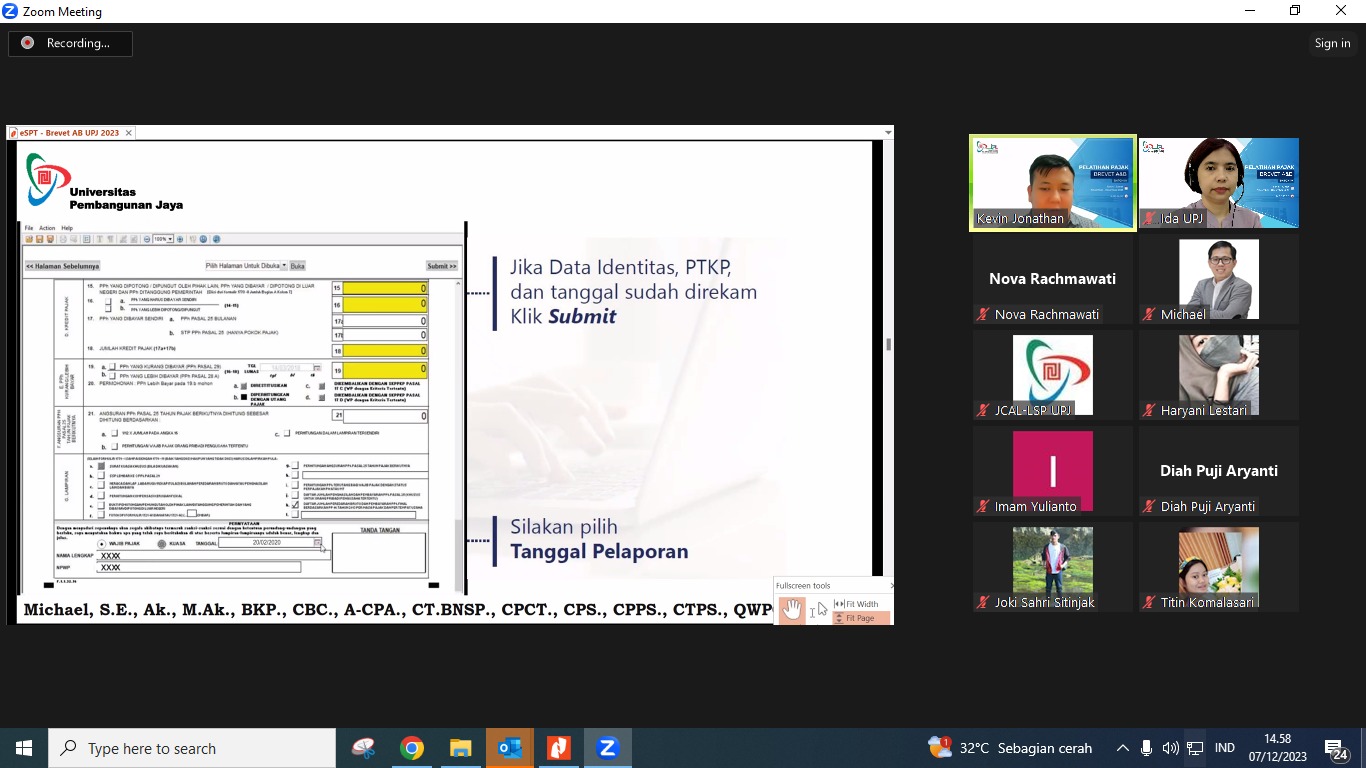The height and width of the screenshot is (768, 1366).
Task: Open the Windows Start menu
Action: (24, 748)
